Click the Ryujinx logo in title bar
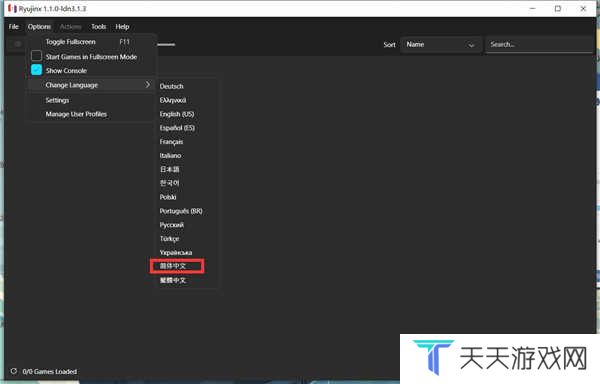 (x=12, y=8)
